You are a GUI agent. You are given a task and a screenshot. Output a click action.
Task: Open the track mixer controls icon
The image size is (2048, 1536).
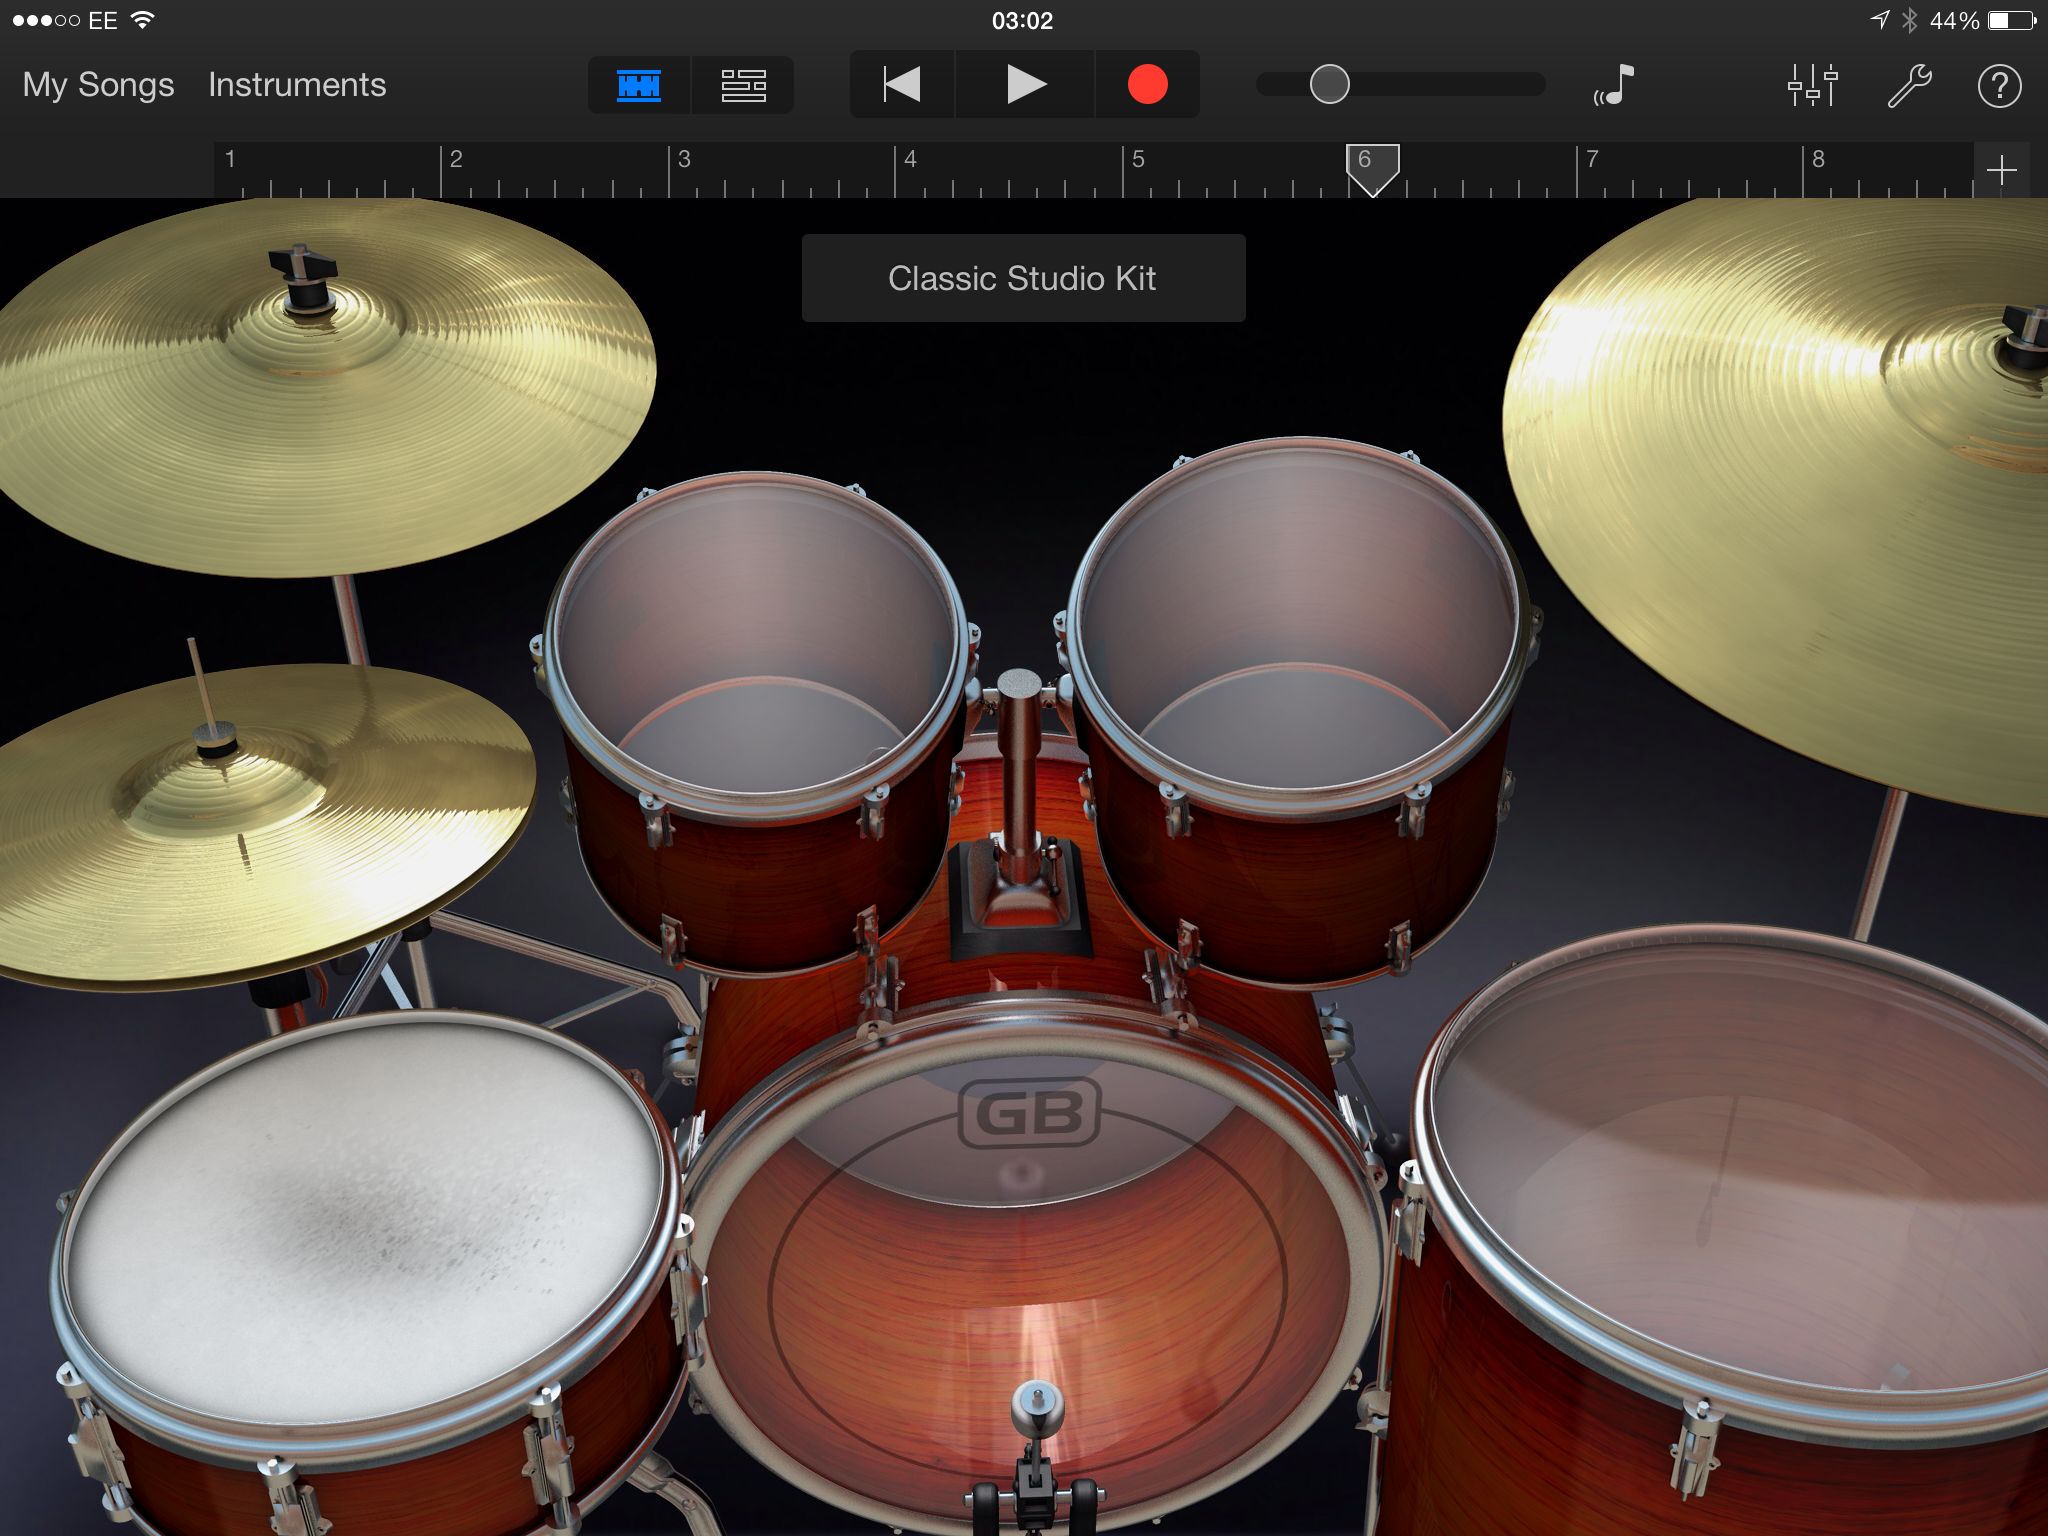point(1812,85)
